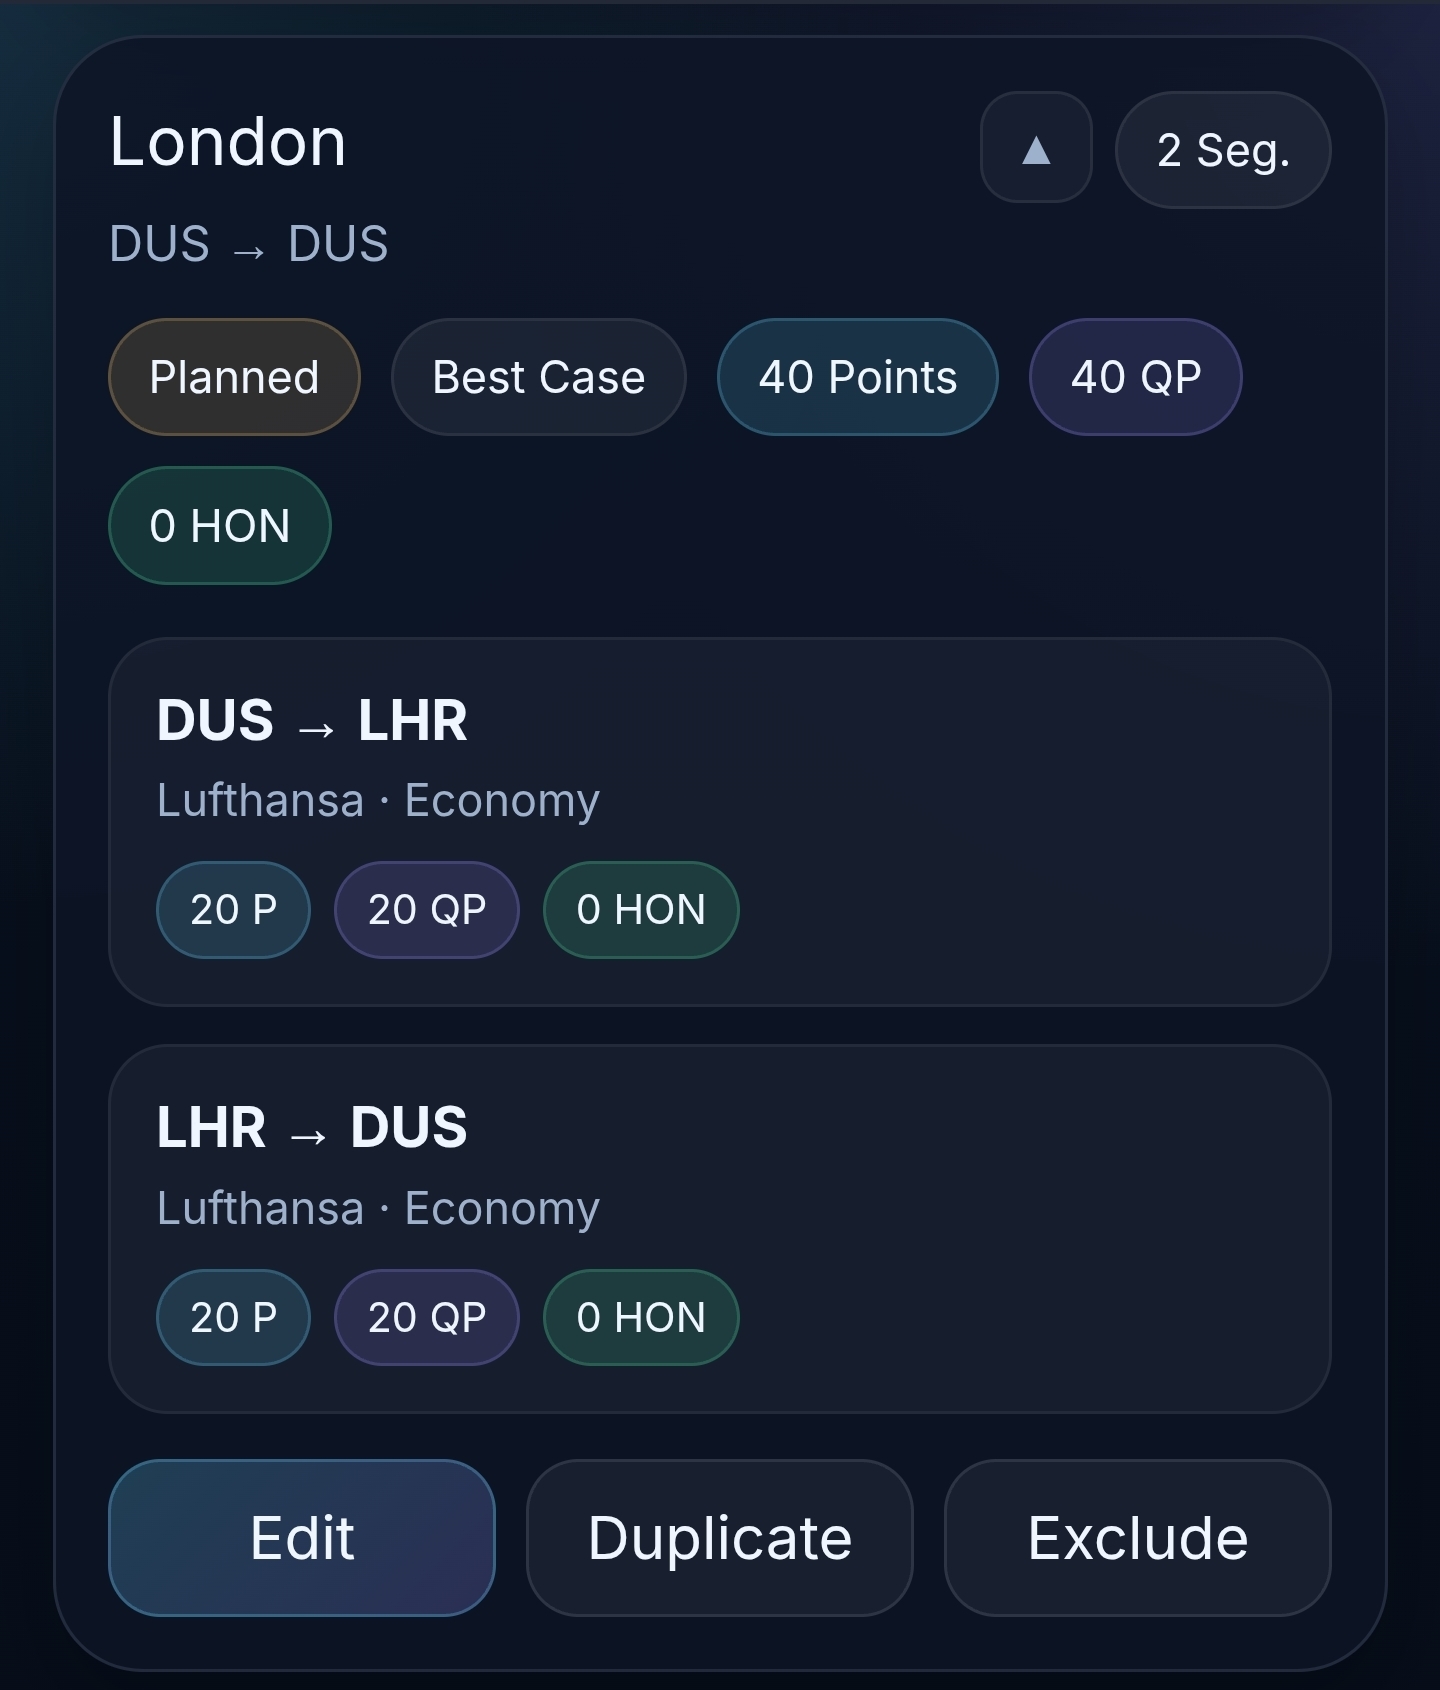Click 20 QP in DUS → LHR segment
The height and width of the screenshot is (1690, 1440).
click(426, 909)
